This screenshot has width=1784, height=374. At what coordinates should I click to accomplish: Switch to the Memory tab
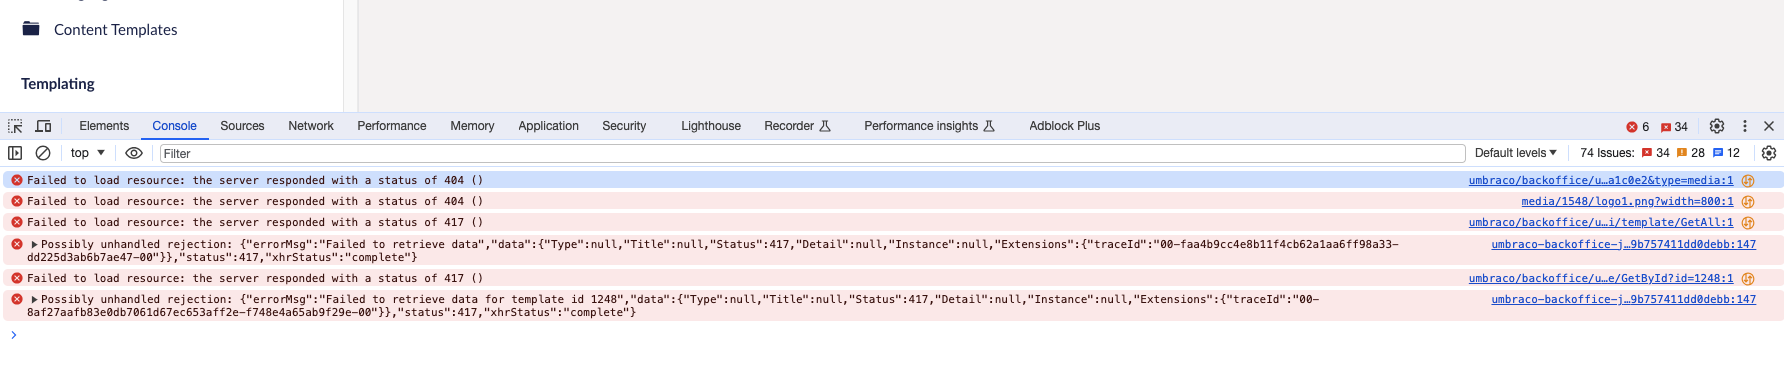pos(472,126)
